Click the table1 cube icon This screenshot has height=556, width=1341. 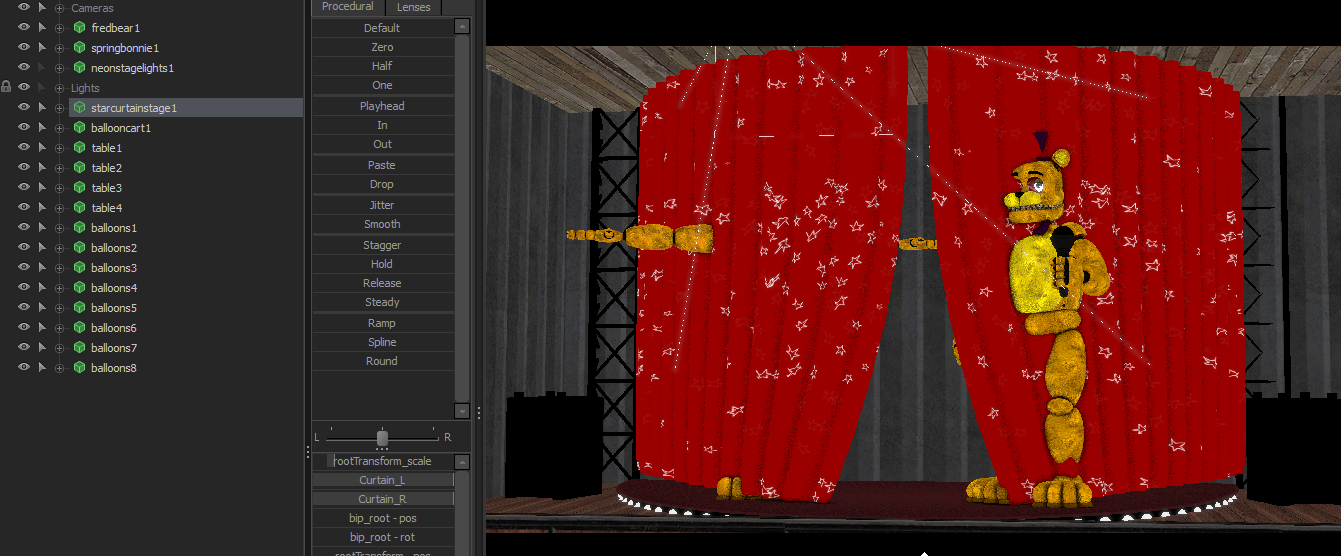click(79, 148)
